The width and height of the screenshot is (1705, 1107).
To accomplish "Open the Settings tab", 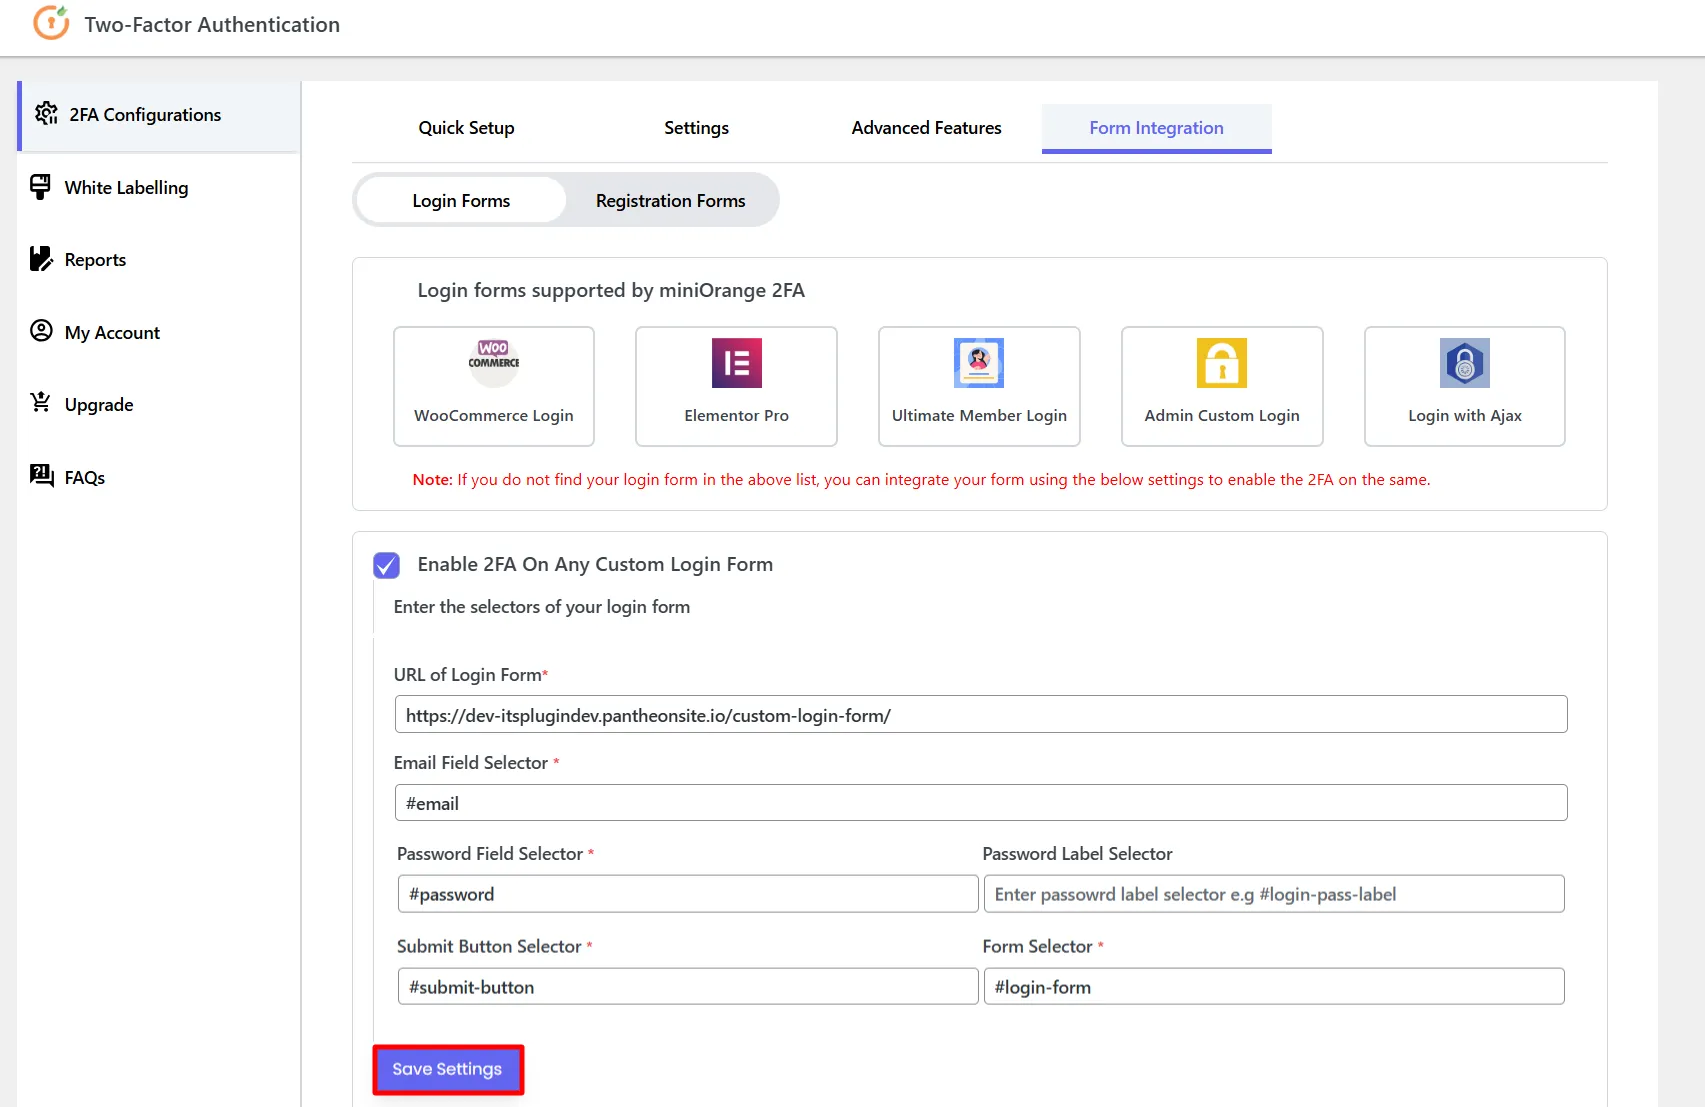I will tap(696, 128).
